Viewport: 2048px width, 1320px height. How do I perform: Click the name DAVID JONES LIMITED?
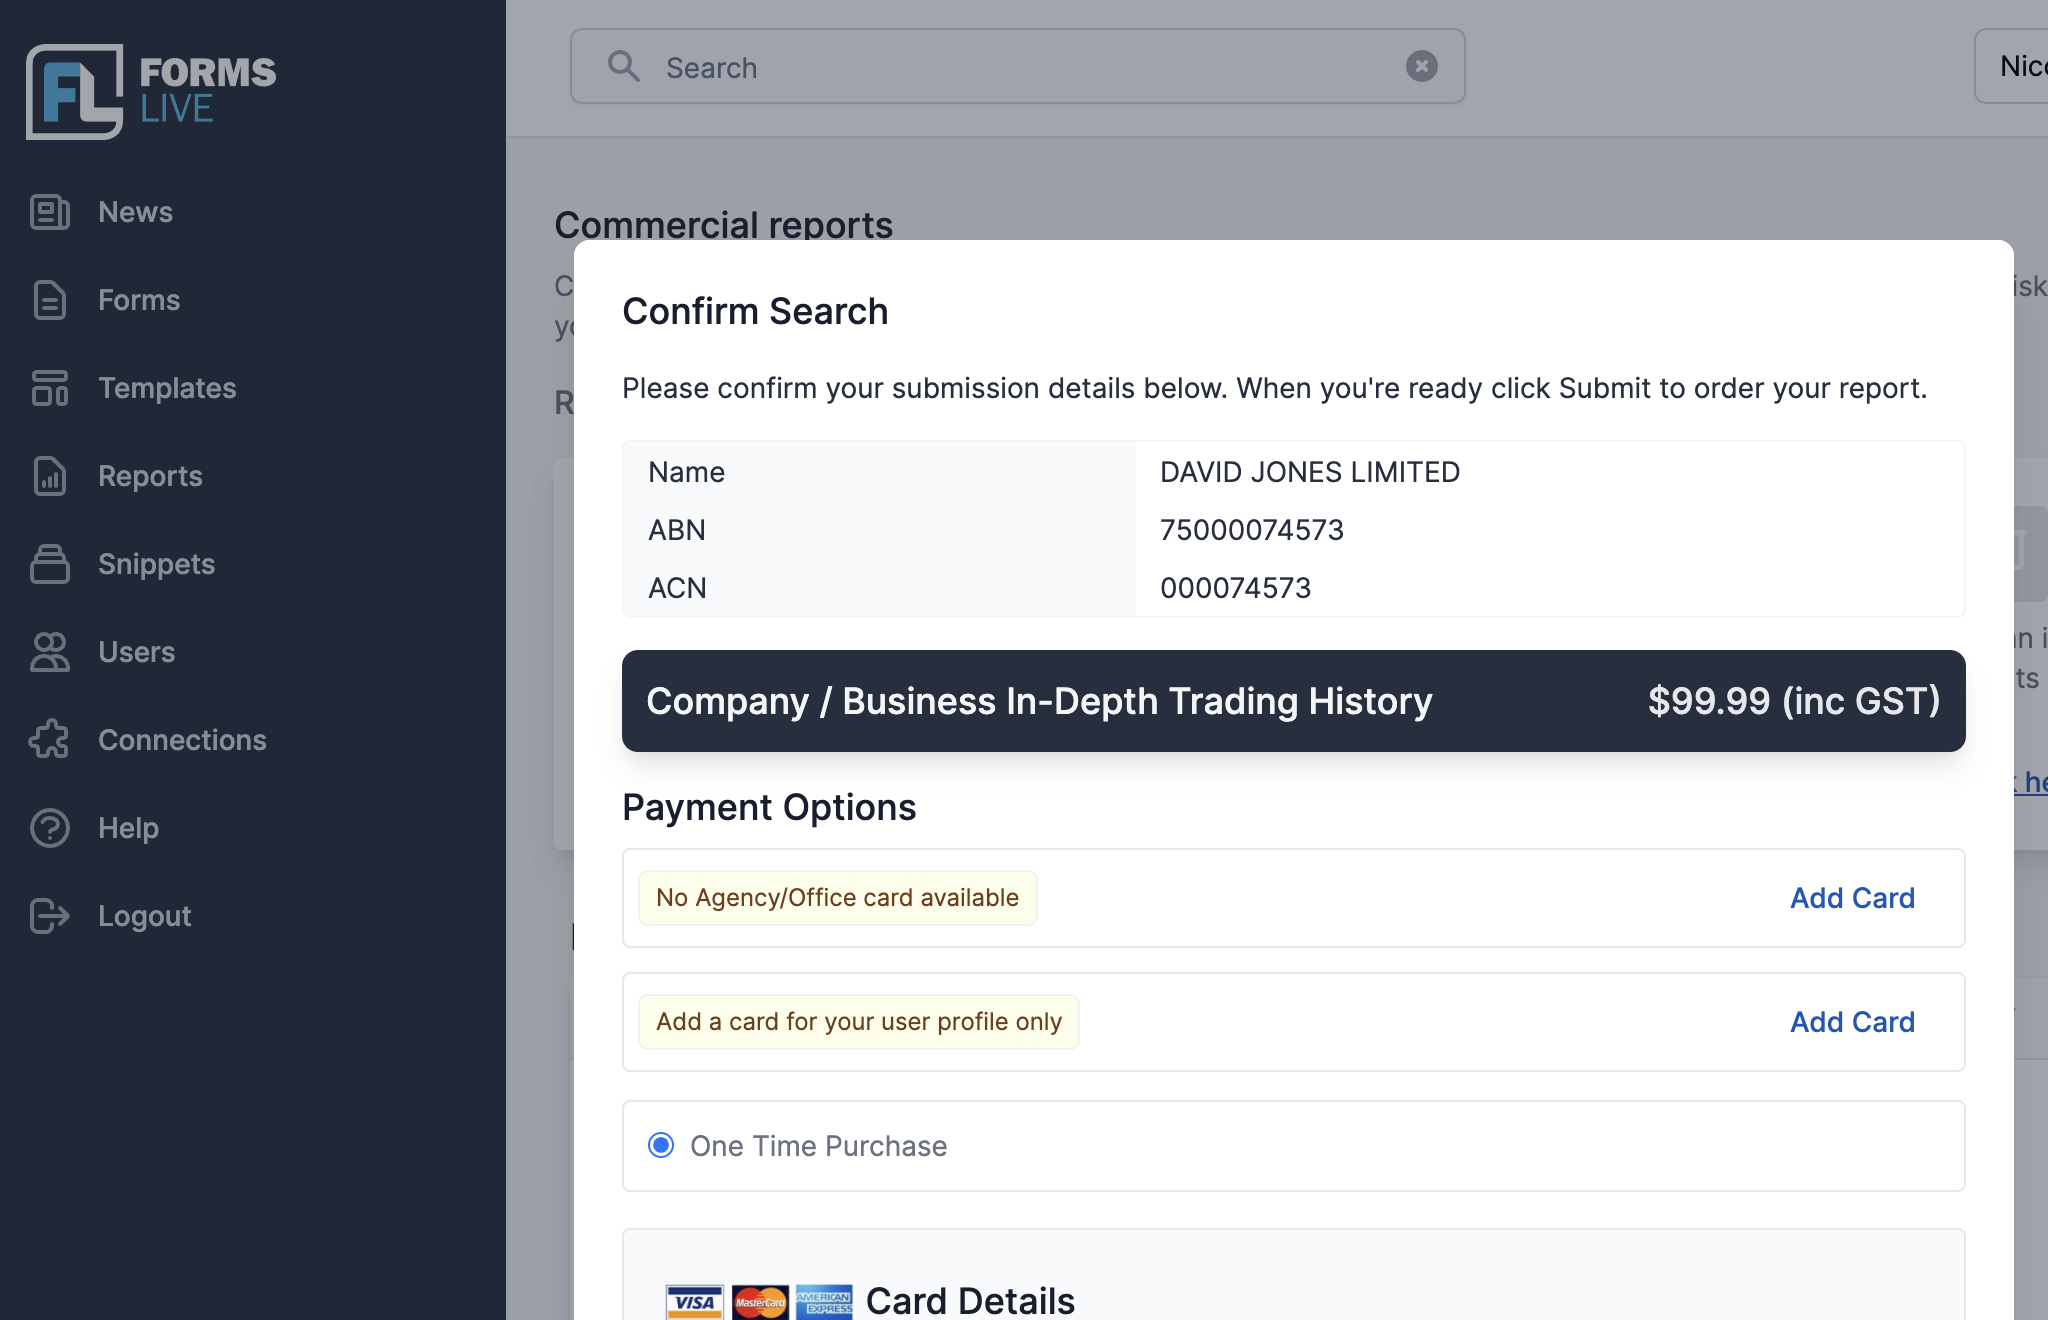1310,472
